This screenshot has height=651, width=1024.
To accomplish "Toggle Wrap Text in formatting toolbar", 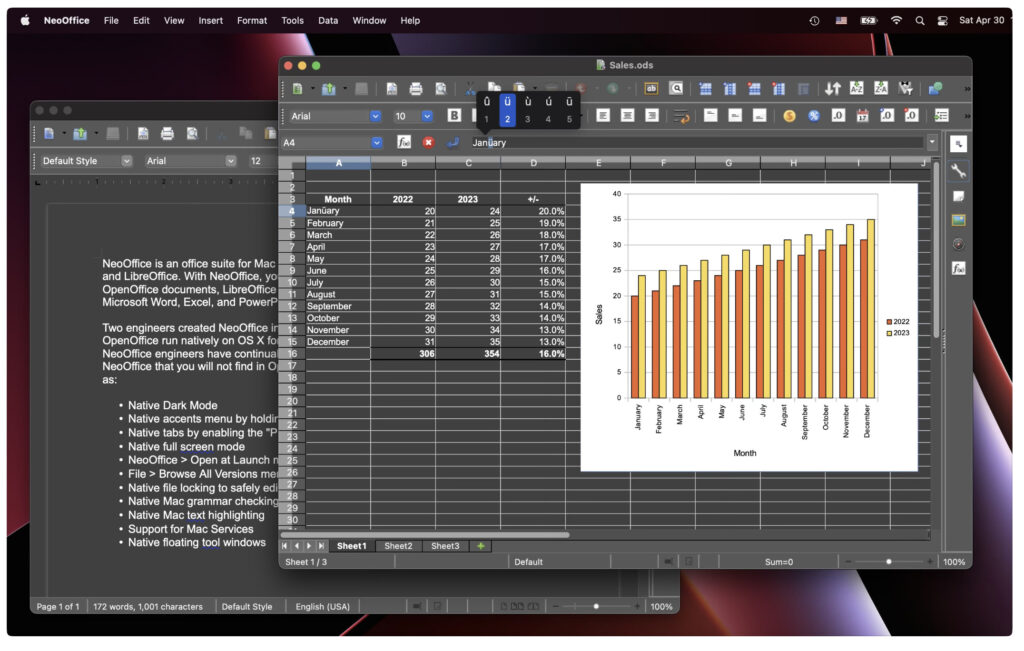I will pos(682,116).
